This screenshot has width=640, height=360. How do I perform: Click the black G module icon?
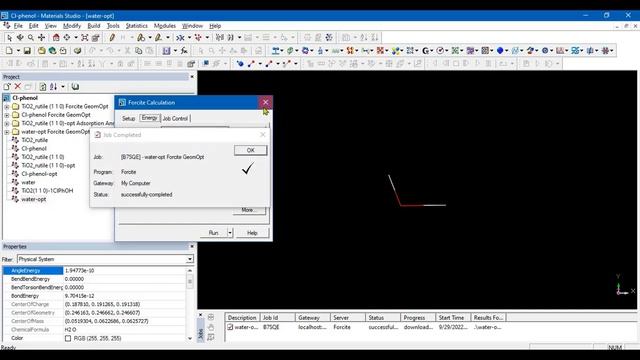pos(425,51)
